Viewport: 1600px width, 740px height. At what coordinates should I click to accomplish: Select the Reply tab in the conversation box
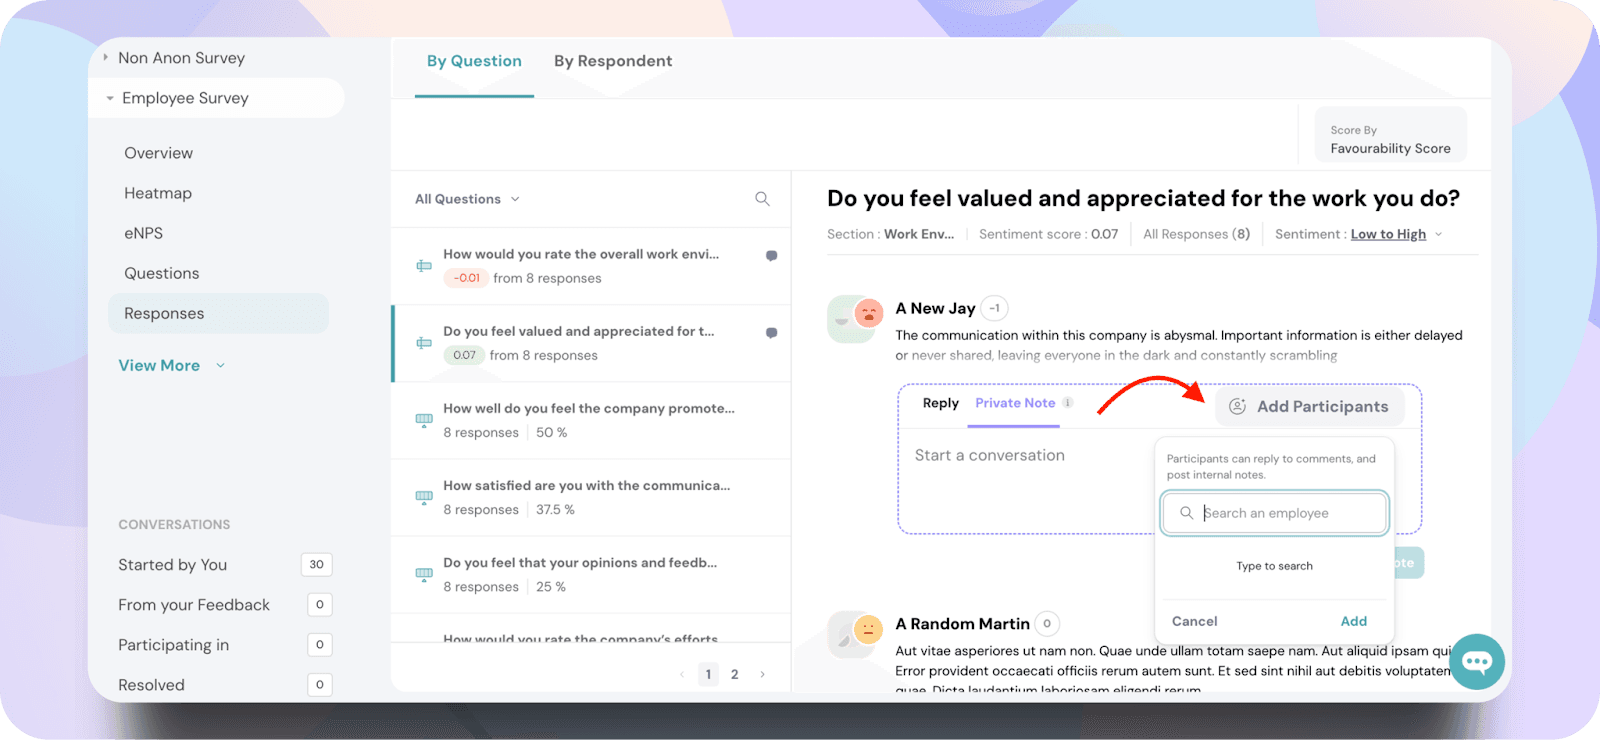click(x=940, y=403)
